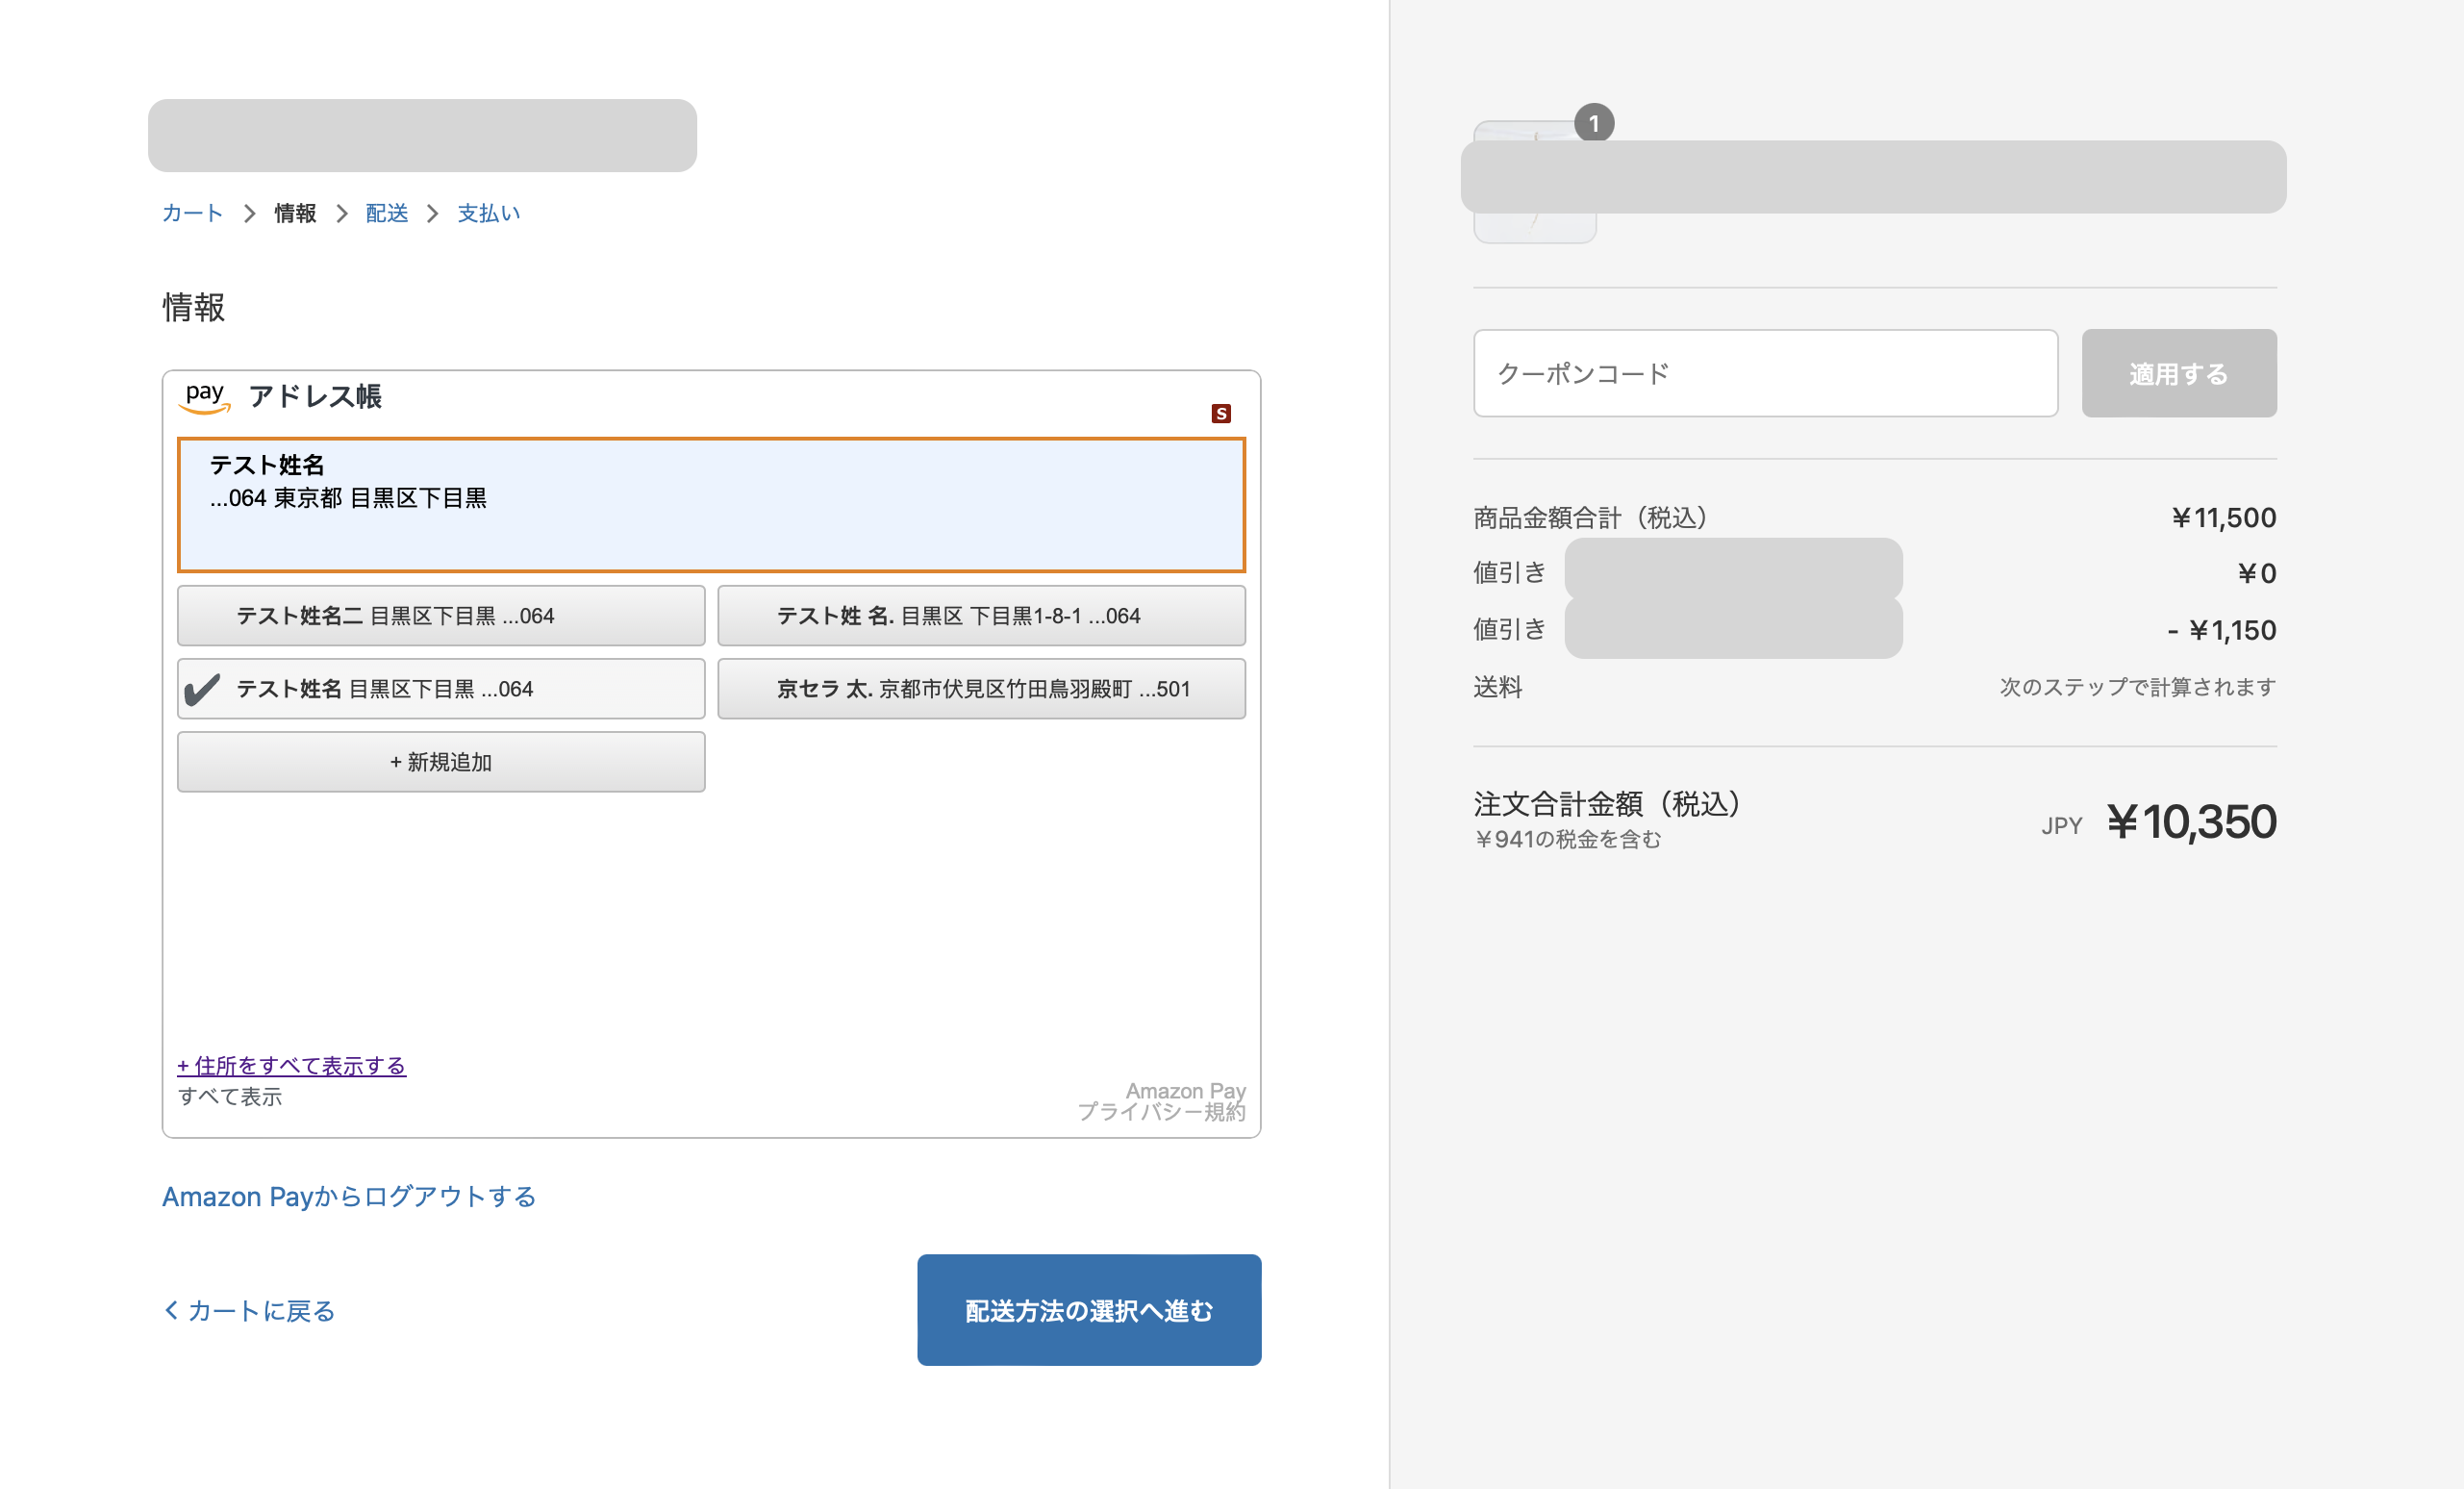Image resolution: width=2464 pixels, height=1489 pixels.
Task: Click the red S badge icon
Action: (x=1220, y=413)
